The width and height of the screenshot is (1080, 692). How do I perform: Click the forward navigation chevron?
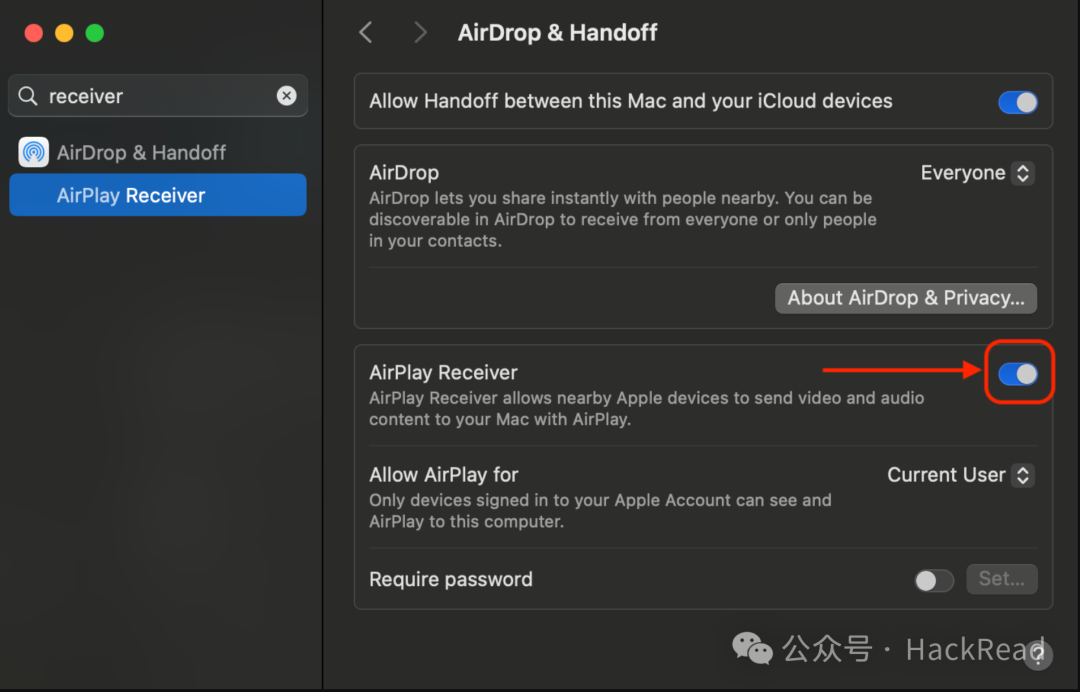(x=420, y=32)
